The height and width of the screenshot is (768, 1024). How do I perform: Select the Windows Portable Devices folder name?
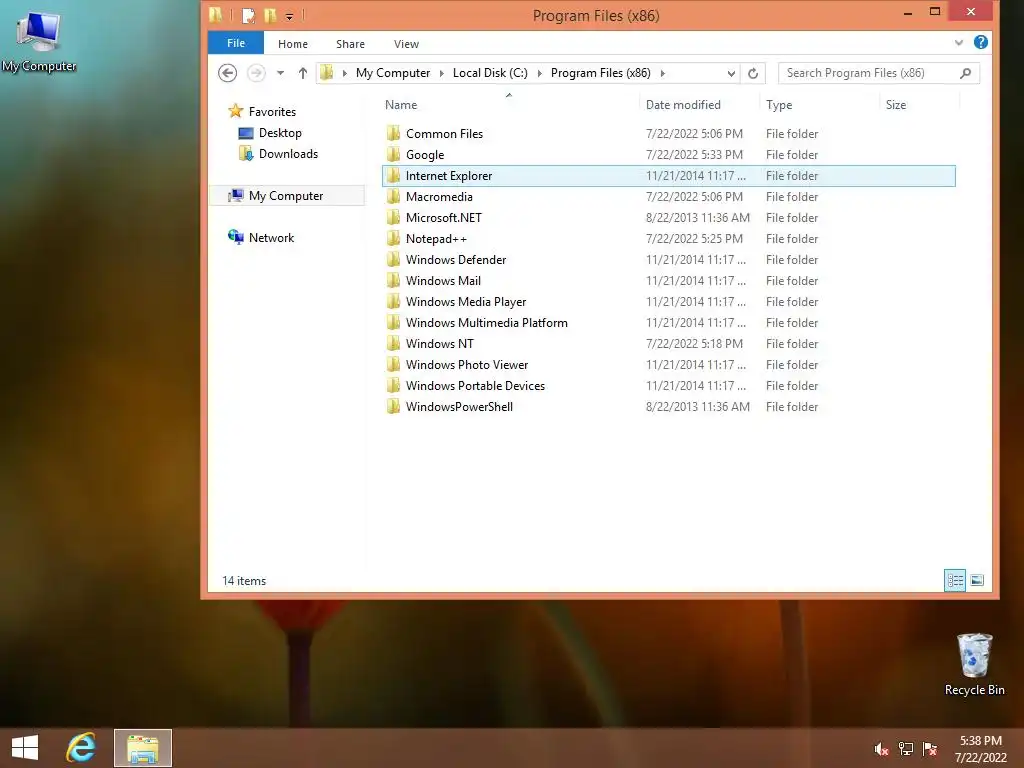pos(475,385)
